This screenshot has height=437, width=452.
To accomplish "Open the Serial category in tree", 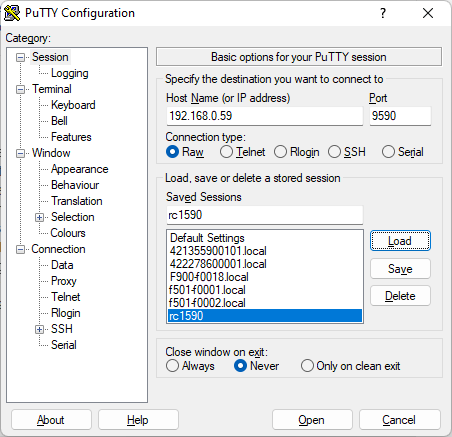I will tap(64, 345).
